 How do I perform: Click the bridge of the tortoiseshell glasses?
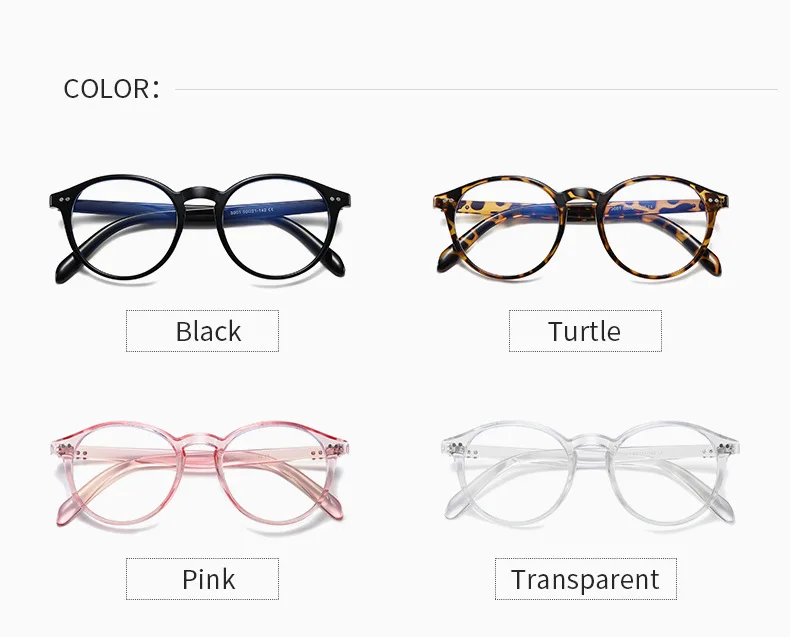[583, 197]
